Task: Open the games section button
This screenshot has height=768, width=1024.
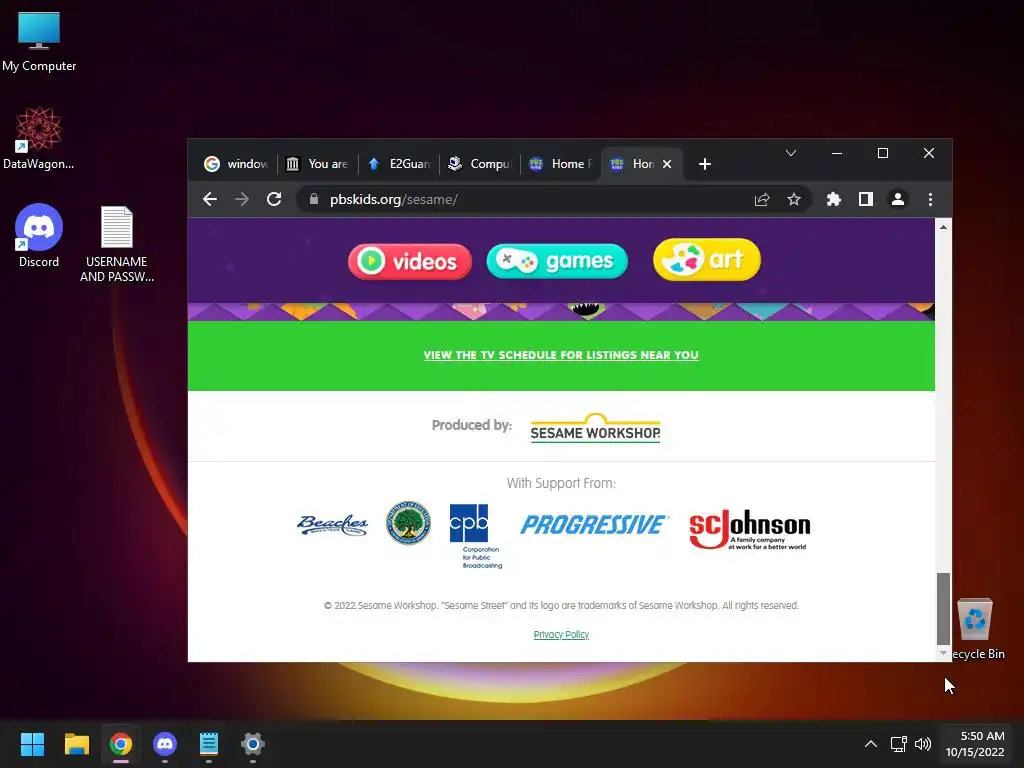Action: (x=557, y=261)
